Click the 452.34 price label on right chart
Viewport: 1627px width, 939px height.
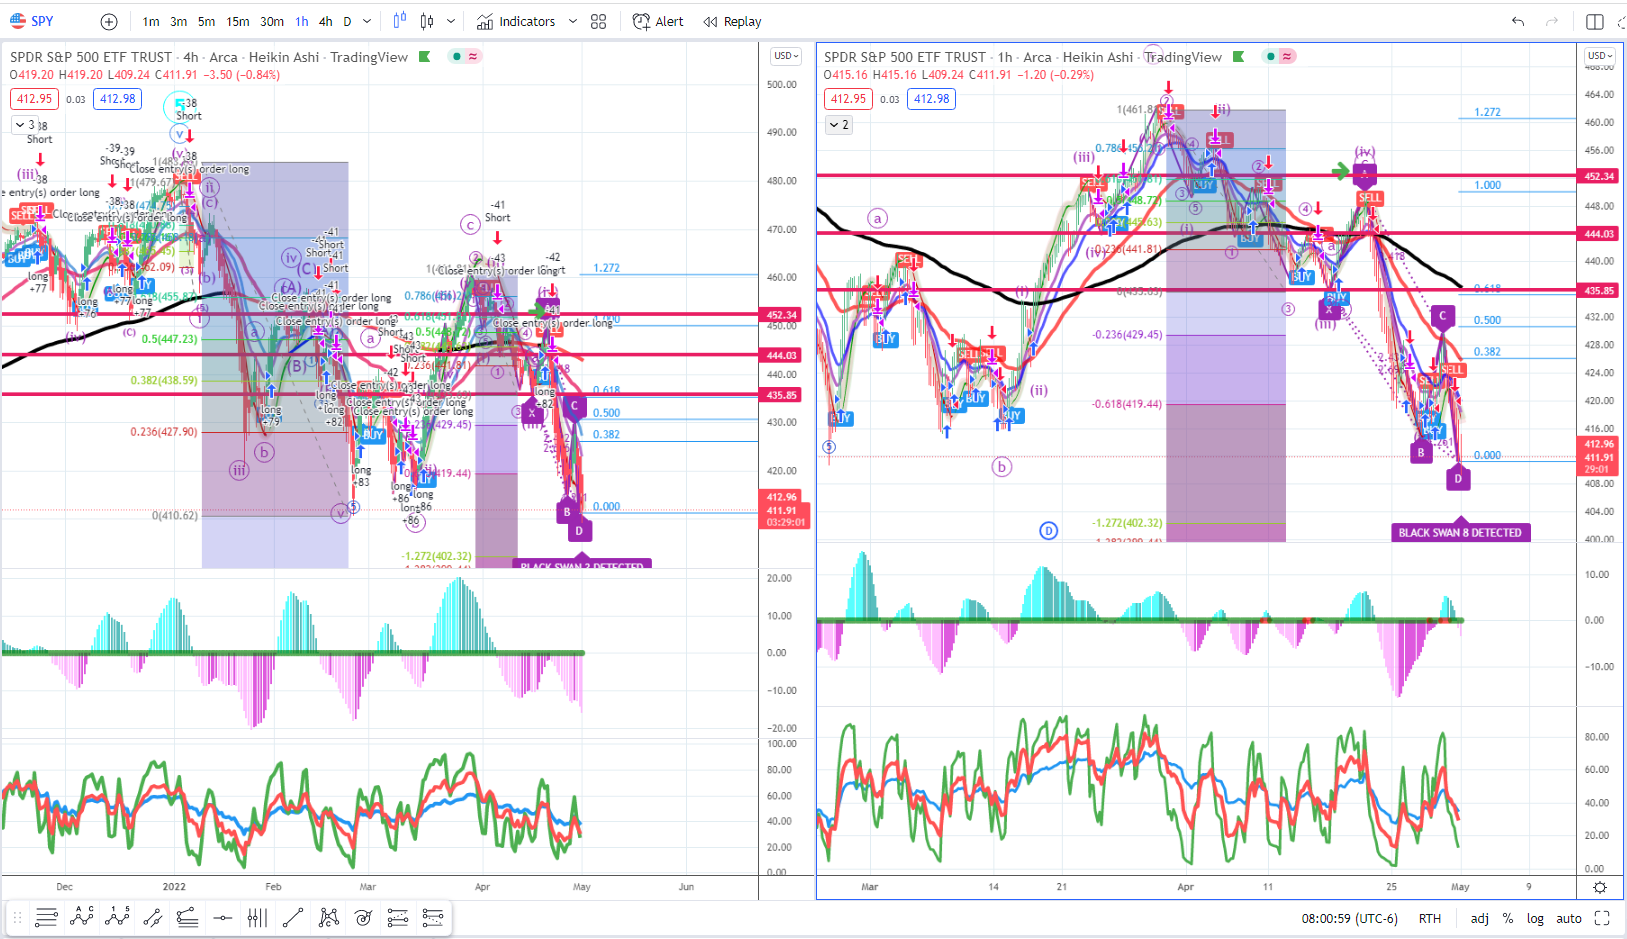coord(1598,176)
